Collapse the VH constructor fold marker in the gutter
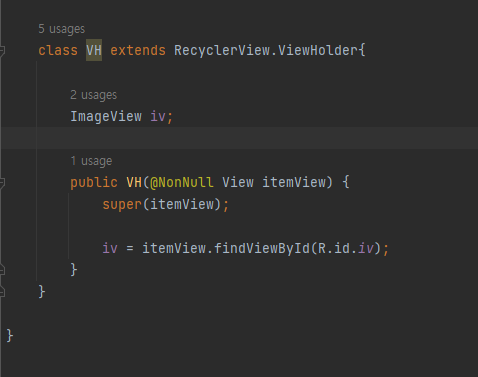This screenshot has width=478, height=377. pos(2,182)
